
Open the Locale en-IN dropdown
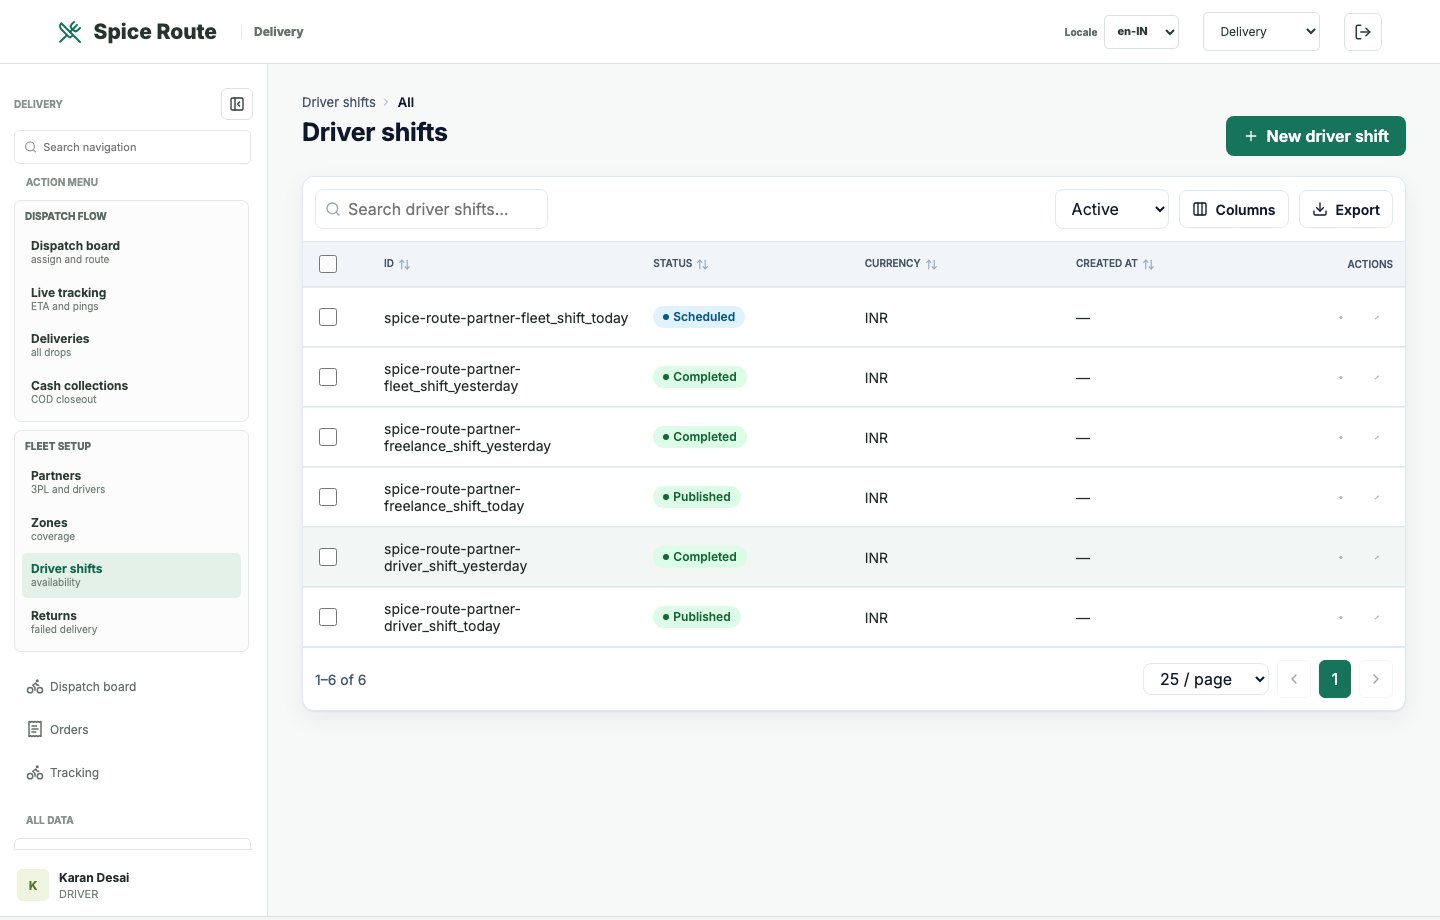1141,32
